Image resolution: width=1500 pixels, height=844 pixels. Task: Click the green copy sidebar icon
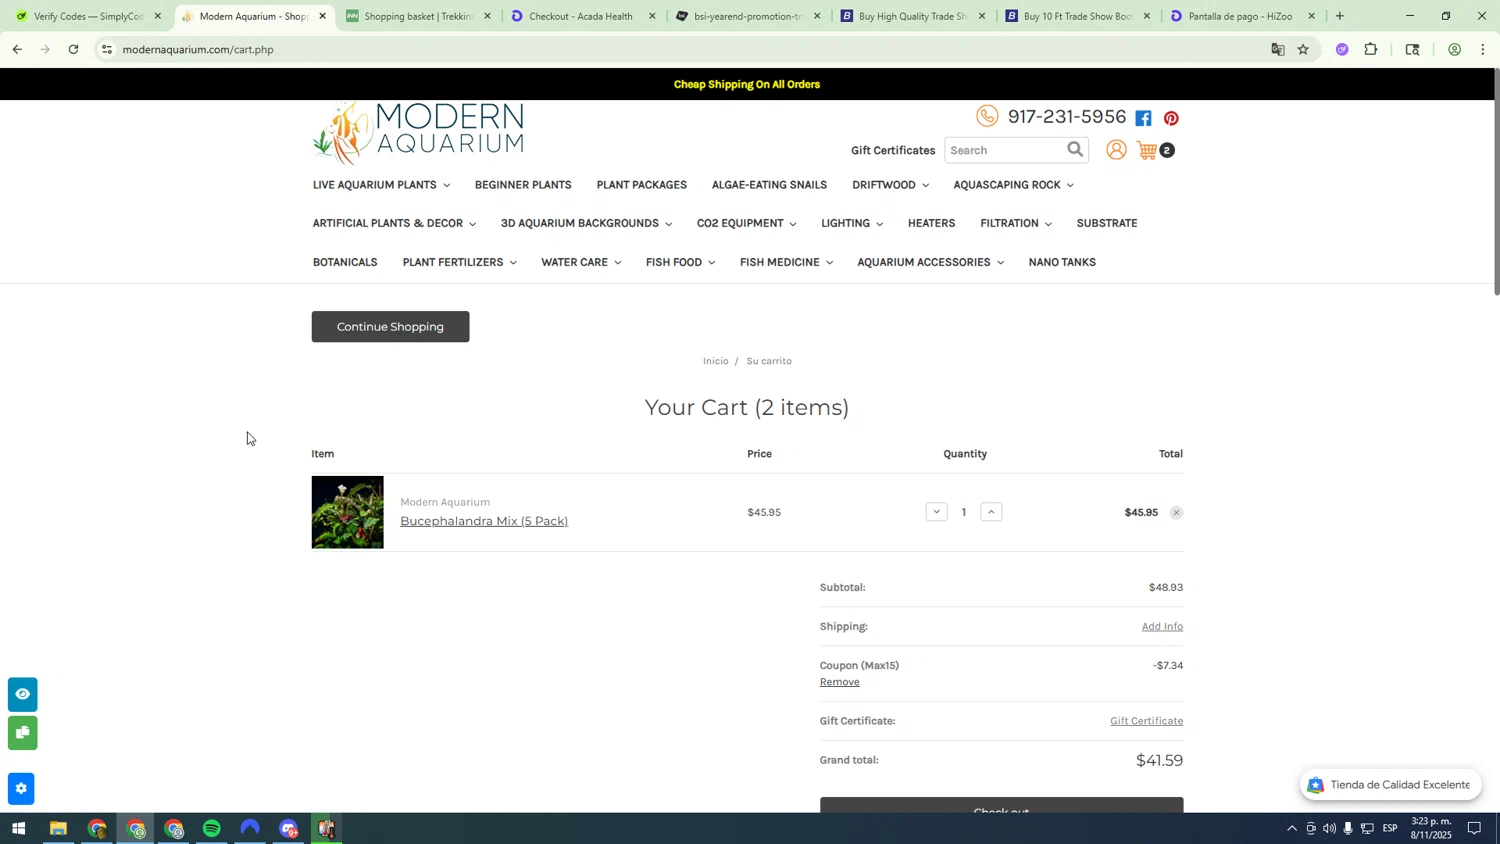pyautogui.click(x=22, y=733)
